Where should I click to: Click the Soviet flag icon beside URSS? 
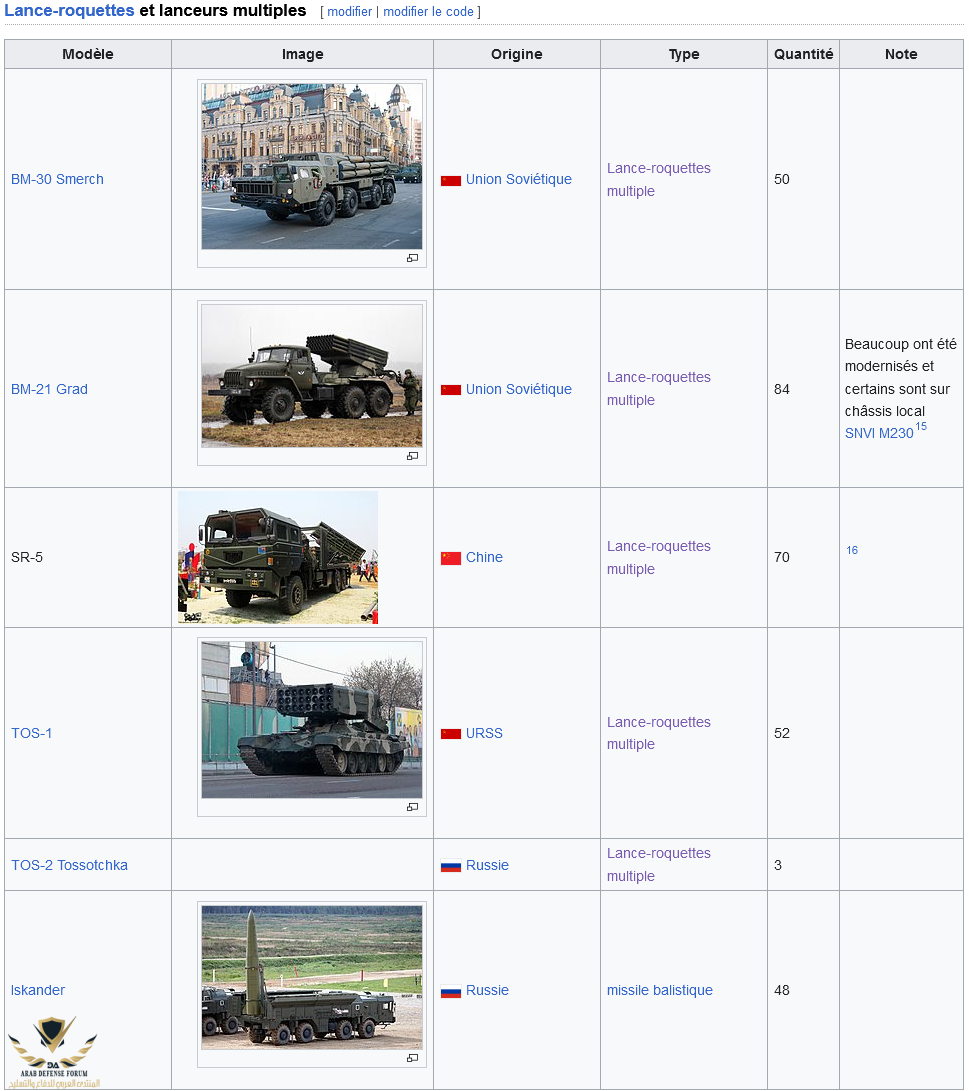(x=451, y=734)
